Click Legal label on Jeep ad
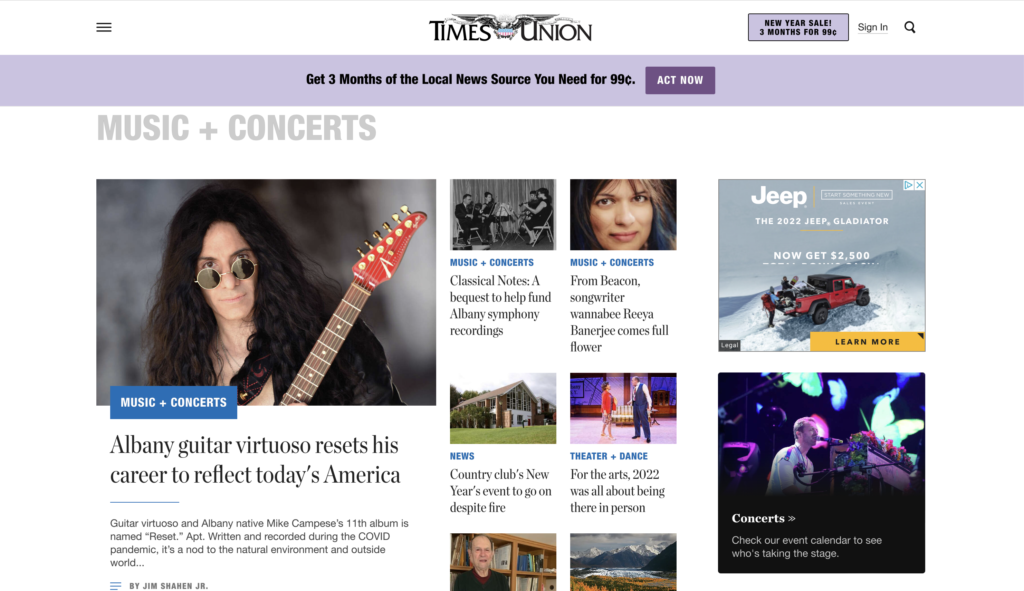Viewport: 1024px width, 591px height. (729, 345)
